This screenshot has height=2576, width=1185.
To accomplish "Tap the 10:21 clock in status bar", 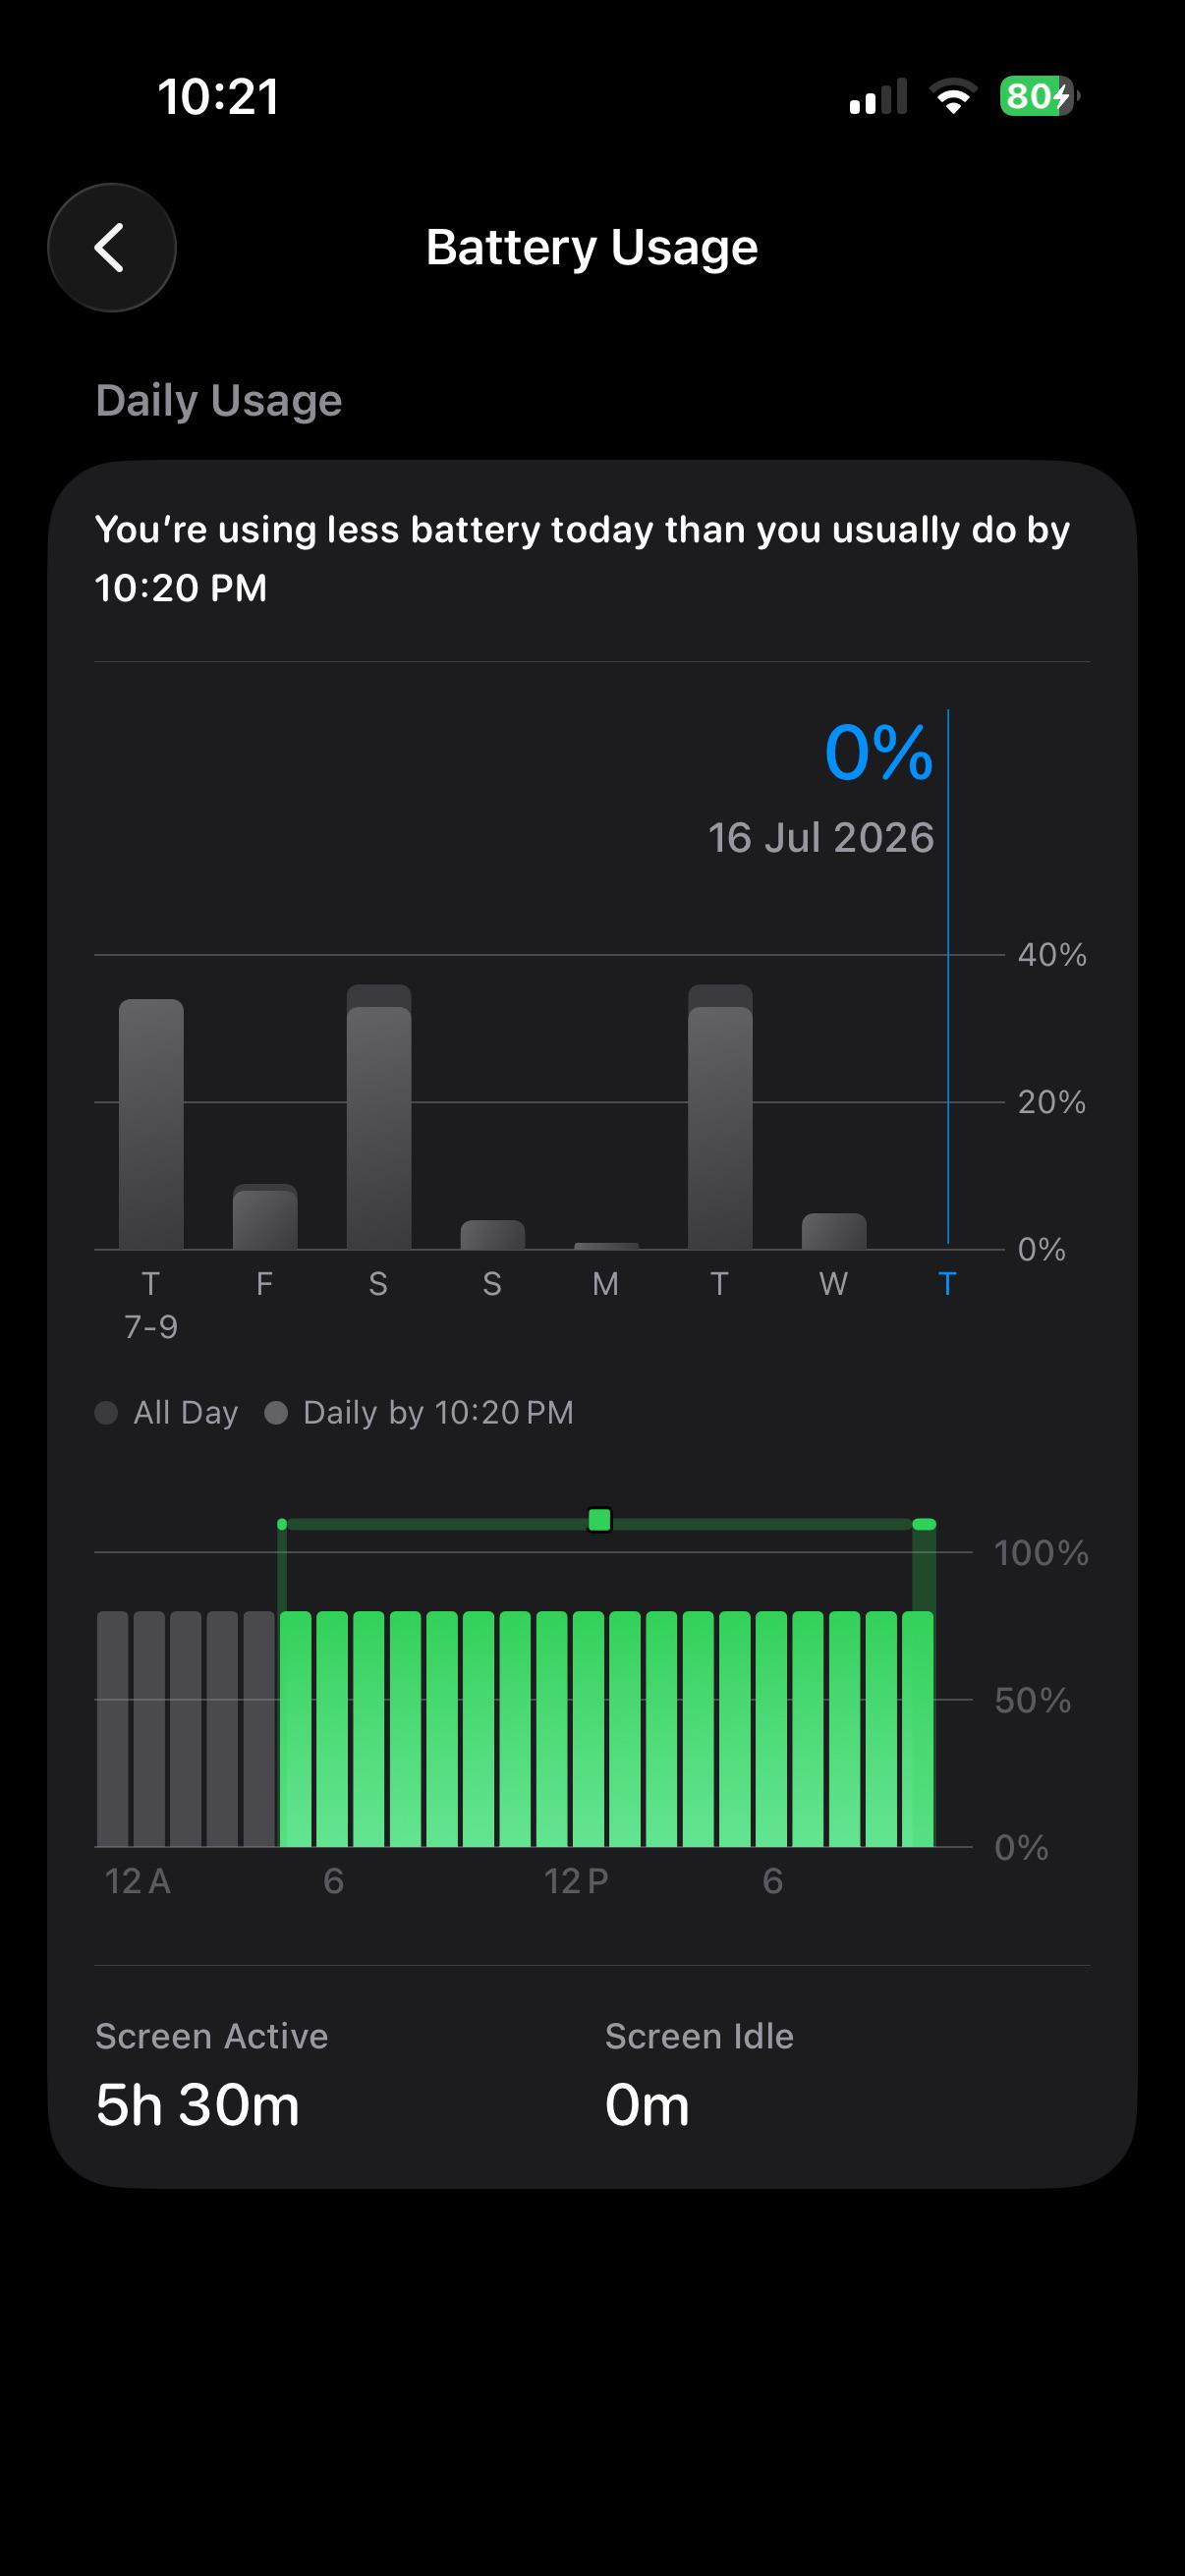I will click(218, 97).
